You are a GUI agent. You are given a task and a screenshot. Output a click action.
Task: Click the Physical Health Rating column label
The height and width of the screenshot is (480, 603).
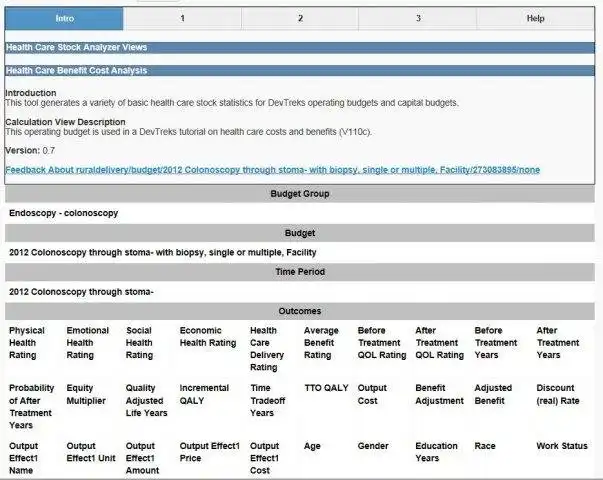point(27,343)
